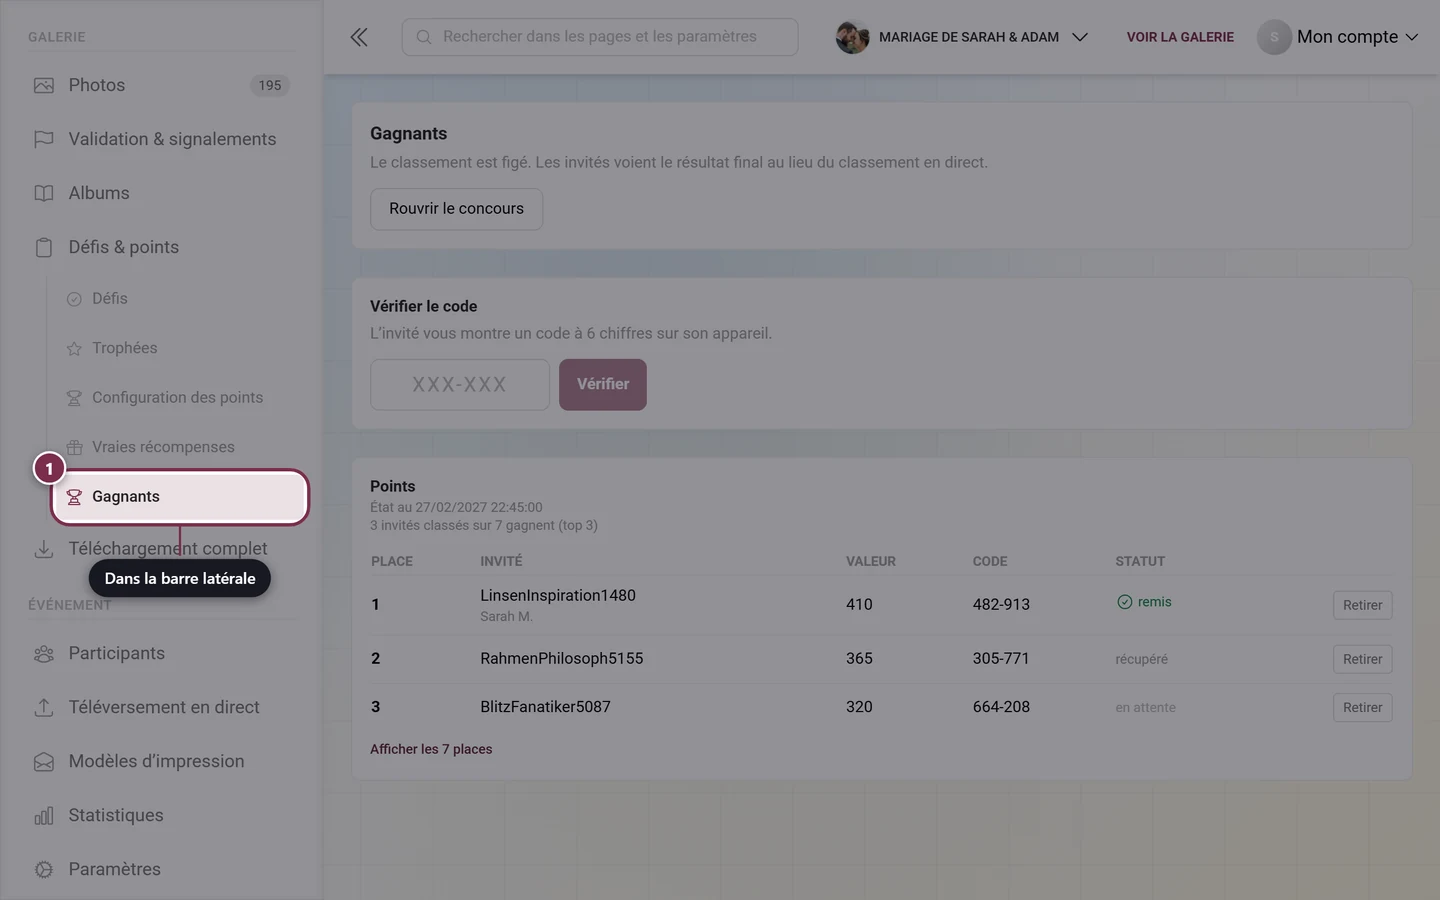
Task: Click the value 365 cell
Action: [859, 658]
